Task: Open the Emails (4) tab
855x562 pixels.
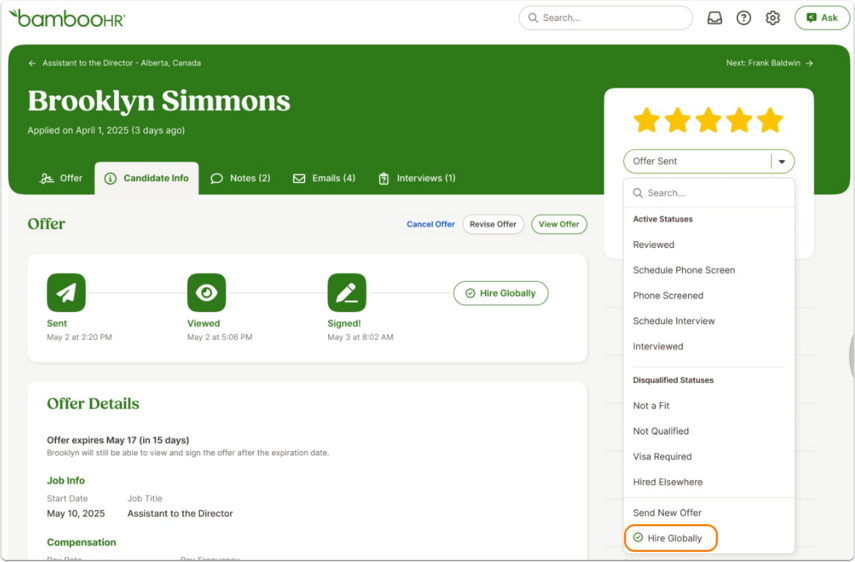Action: 324,178
